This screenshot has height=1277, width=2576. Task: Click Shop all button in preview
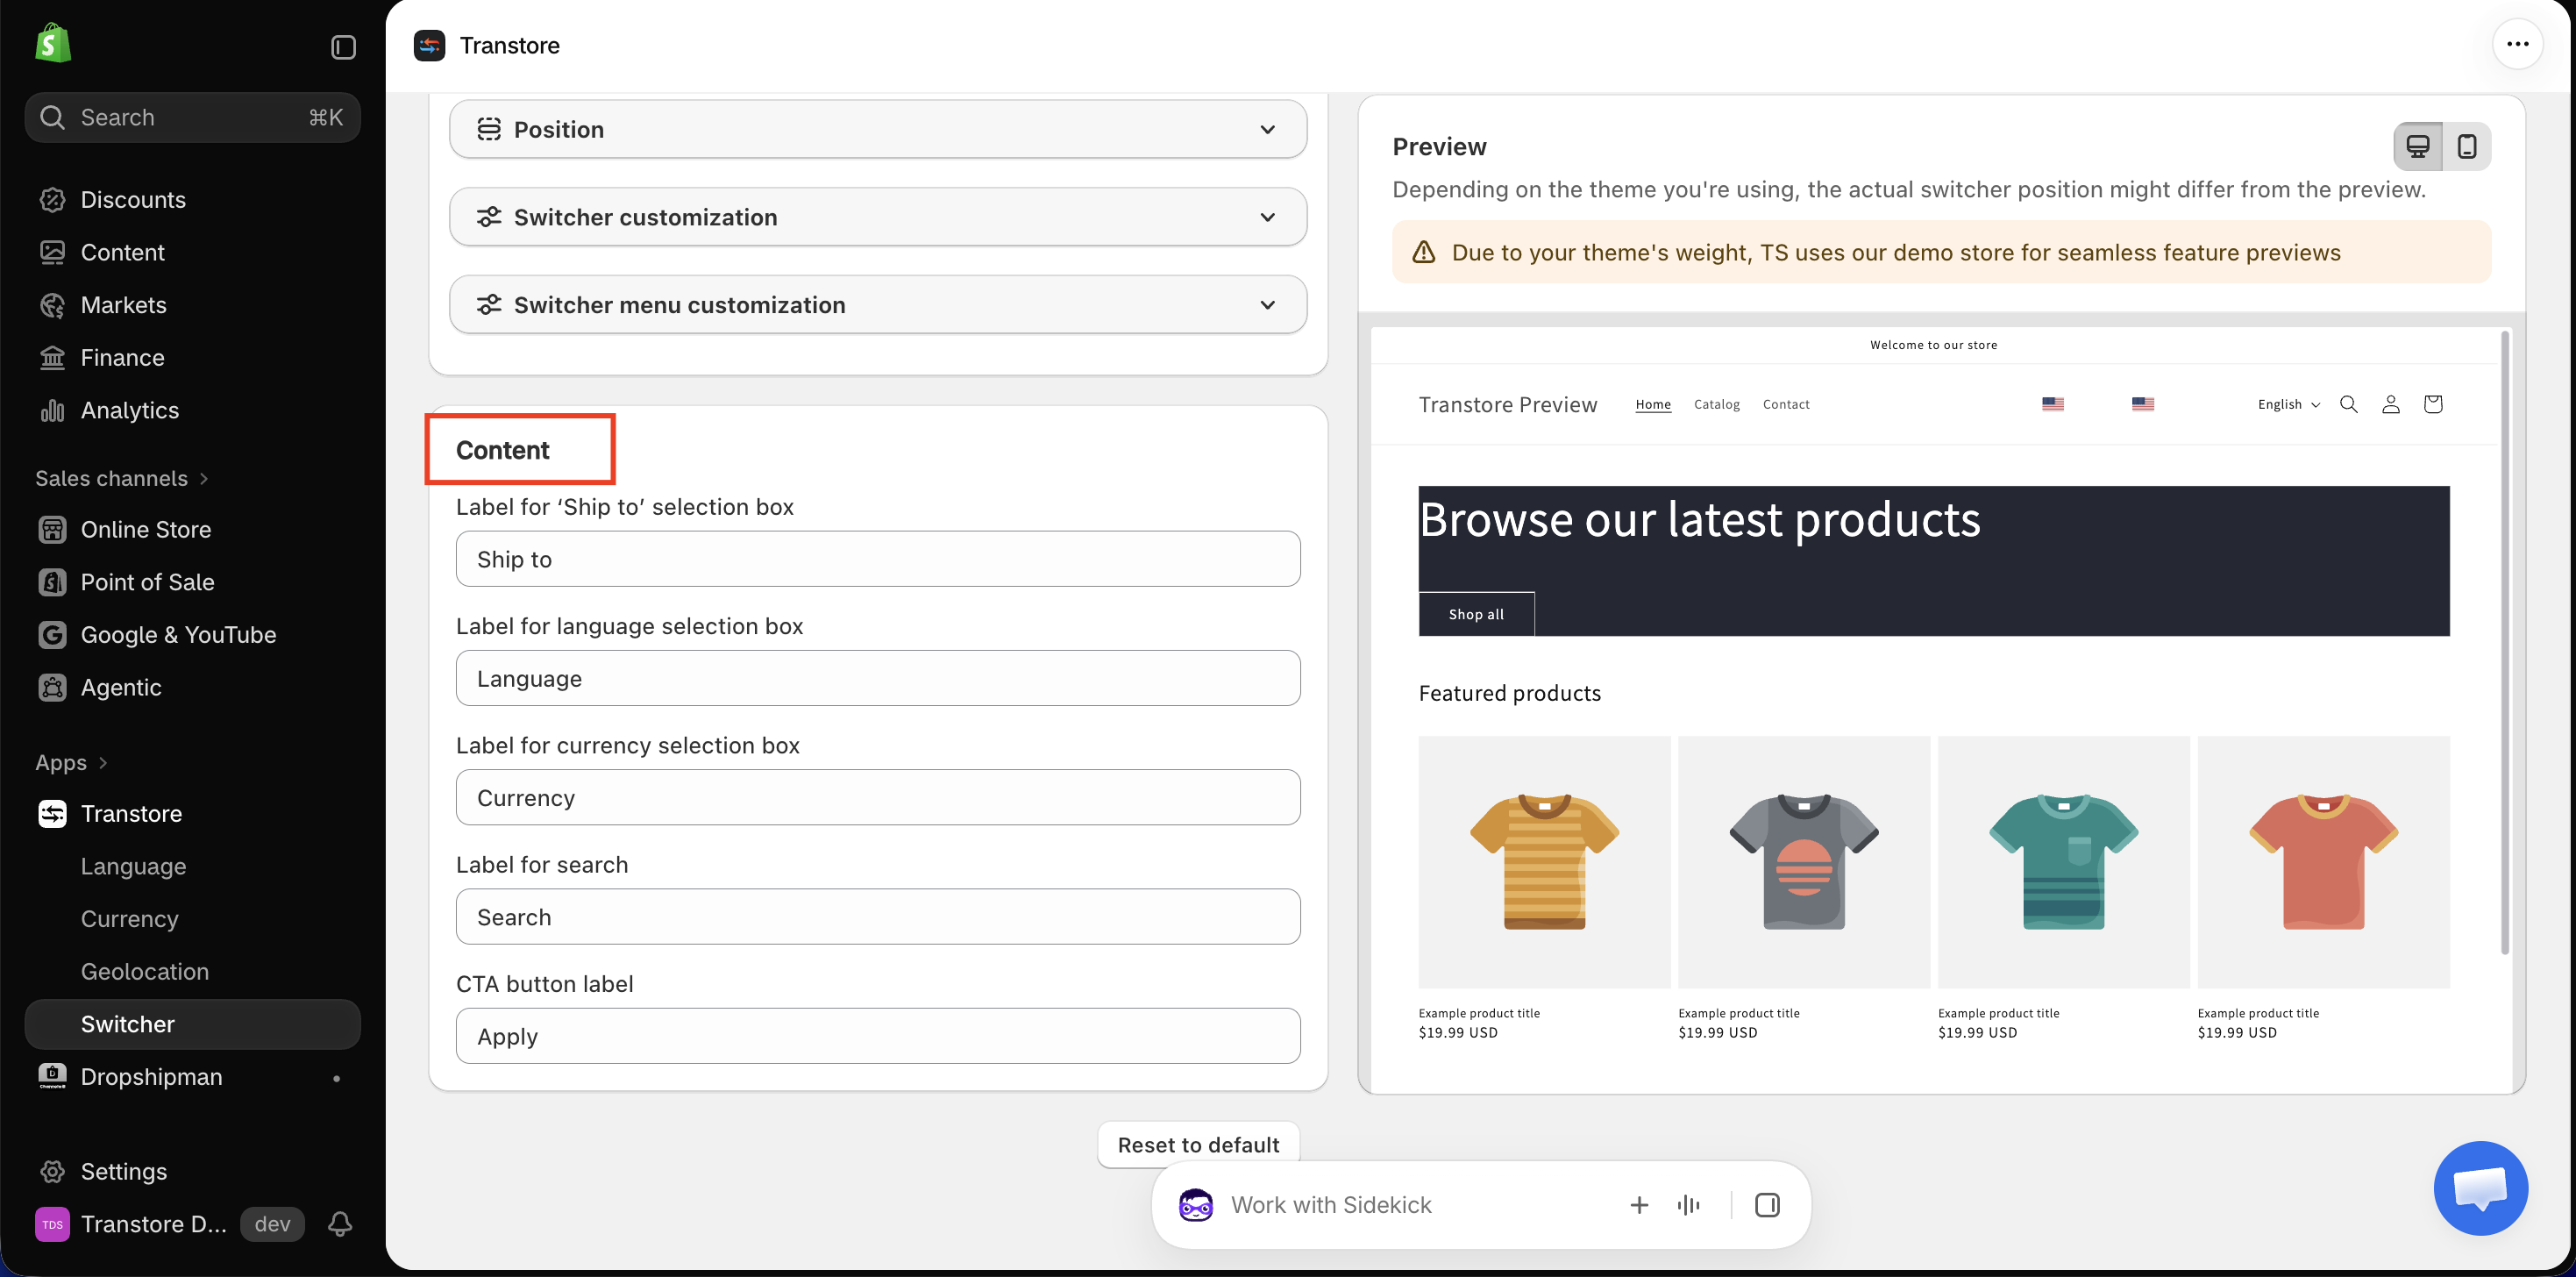(1476, 614)
